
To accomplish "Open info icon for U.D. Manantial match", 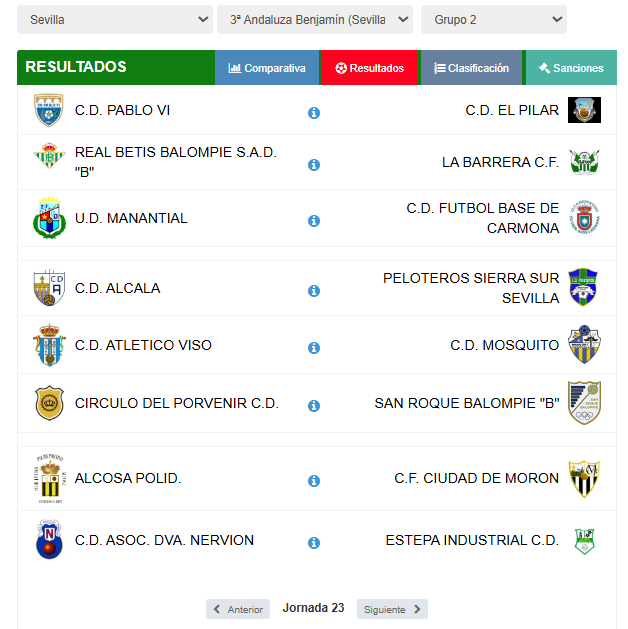I will click(x=314, y=221).
